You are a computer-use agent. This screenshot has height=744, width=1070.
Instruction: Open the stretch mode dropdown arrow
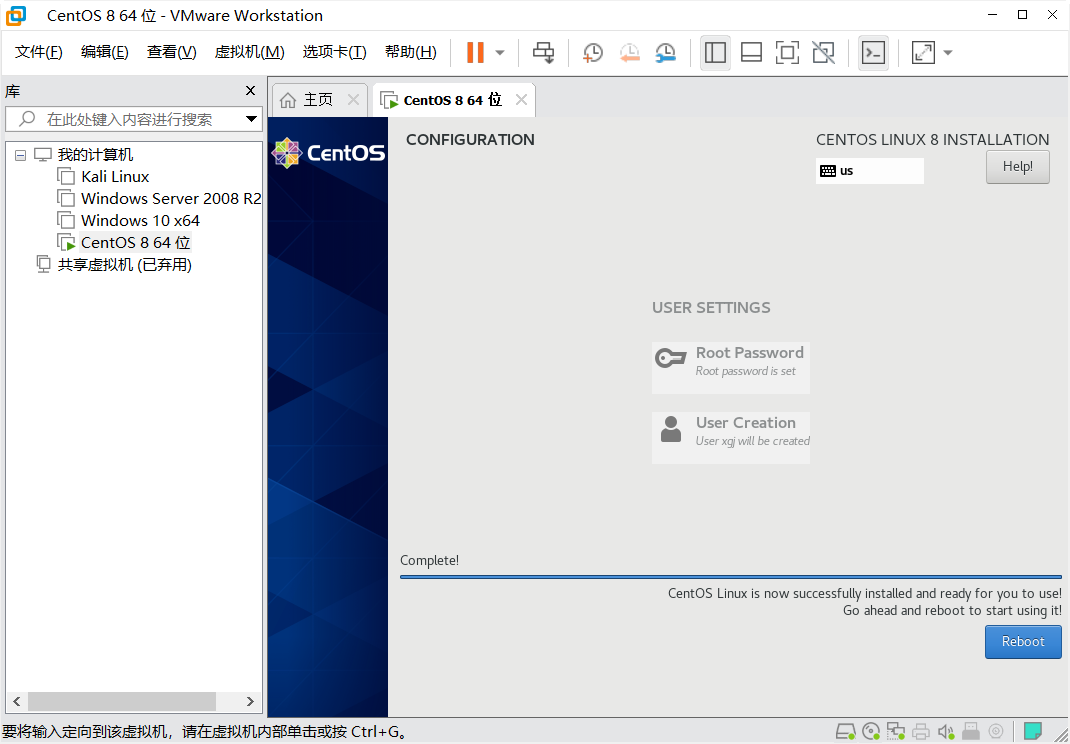pyautogui.click(x=948, y=53)
